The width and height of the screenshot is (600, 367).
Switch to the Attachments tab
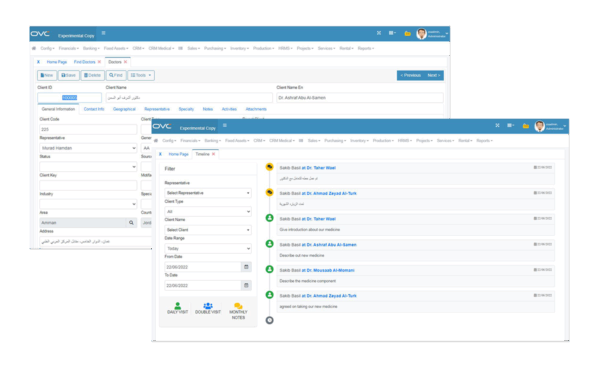256,109
